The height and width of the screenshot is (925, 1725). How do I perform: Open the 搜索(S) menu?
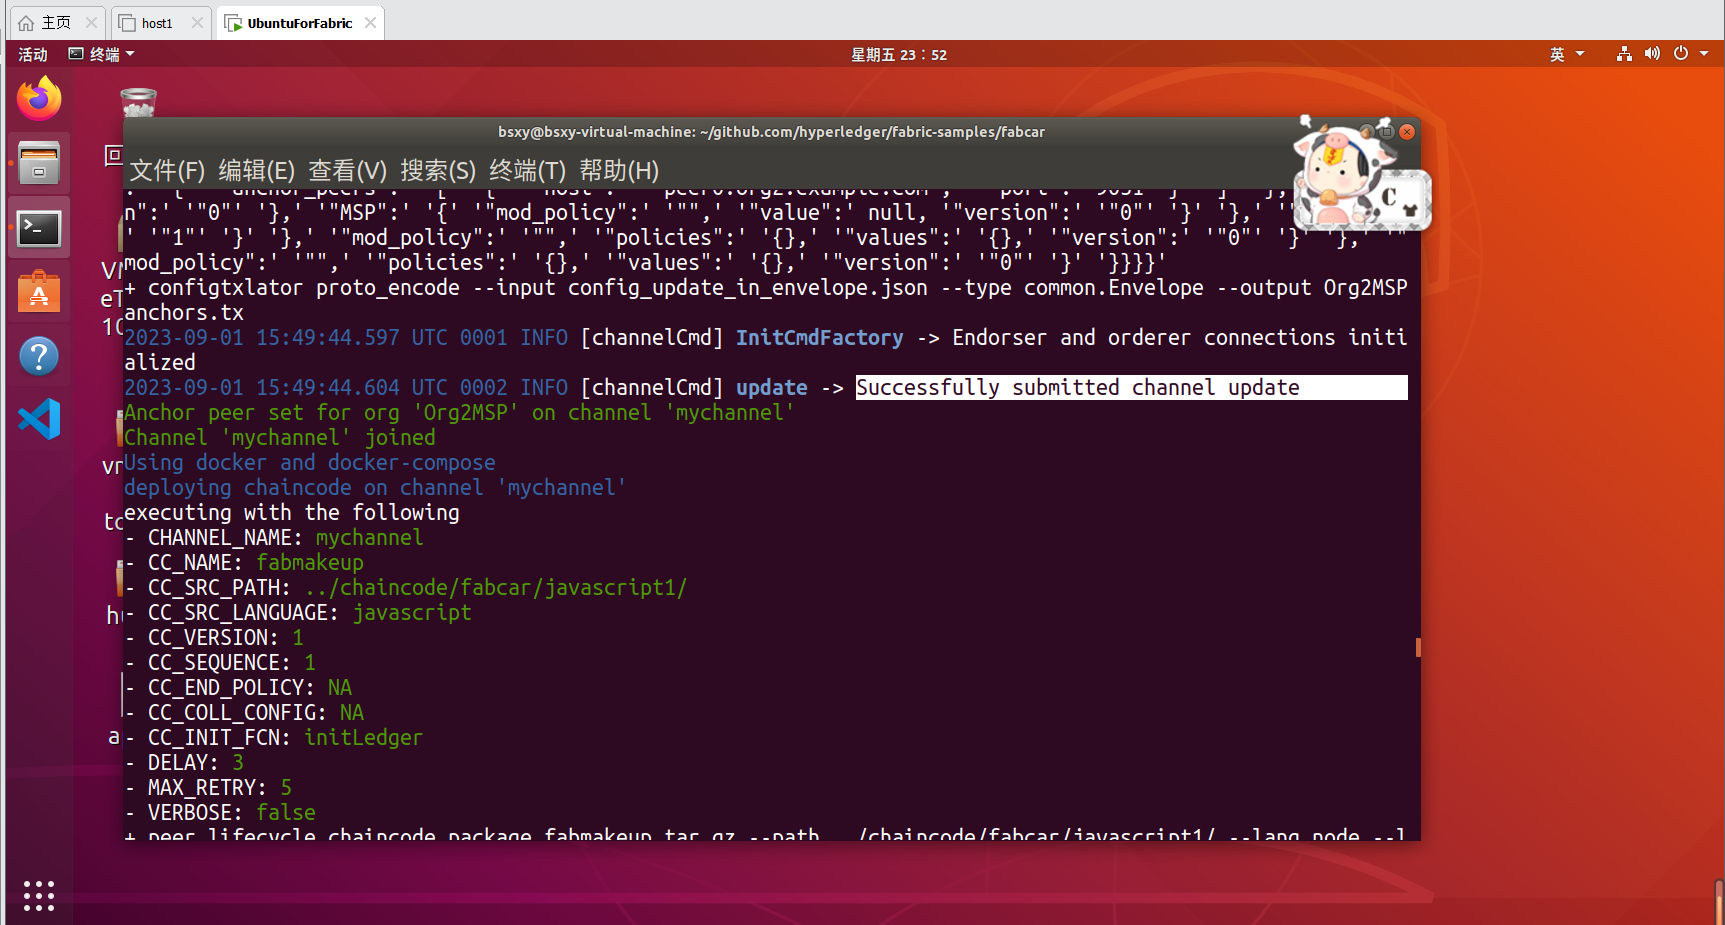(x=438, y=171)
